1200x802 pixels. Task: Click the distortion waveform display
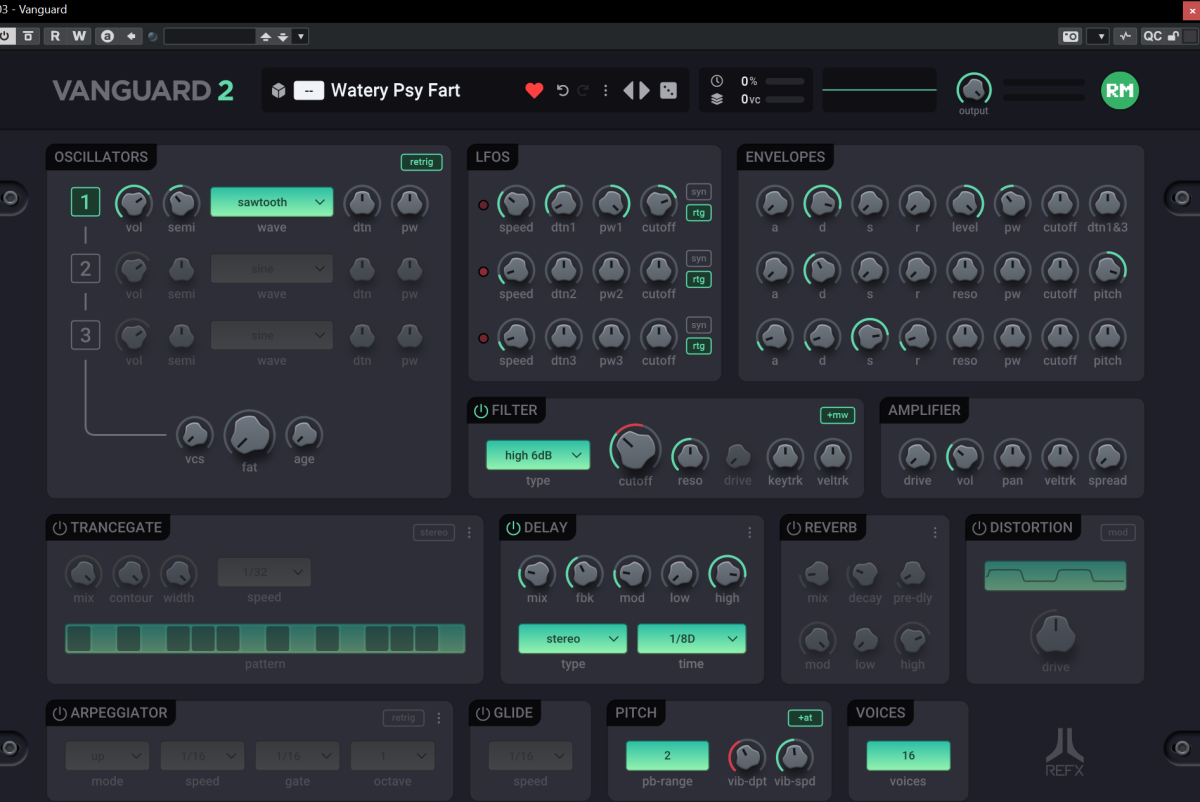pos(1055,576)
